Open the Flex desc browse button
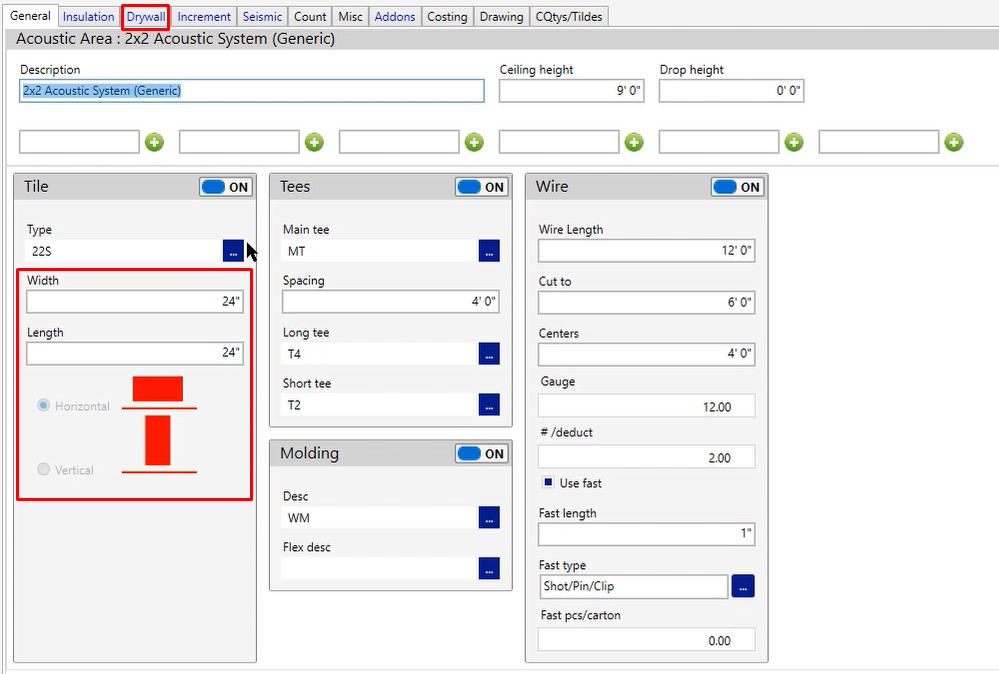This screenshot has height=674, width=999. pyautogui.click(x=488, y=568)
